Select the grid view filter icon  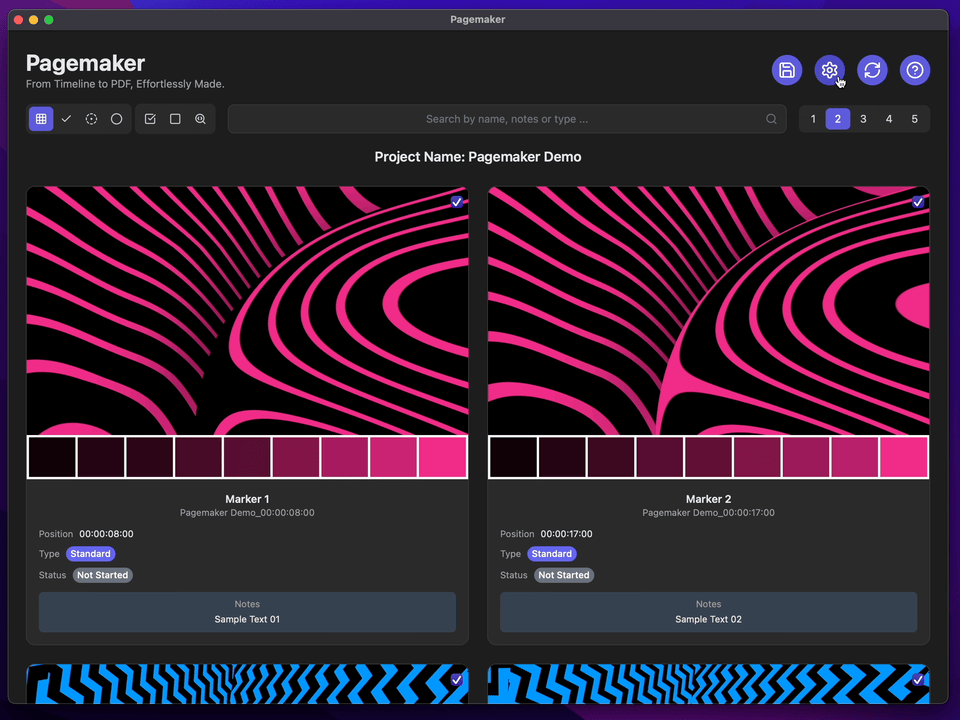(41, 119)
